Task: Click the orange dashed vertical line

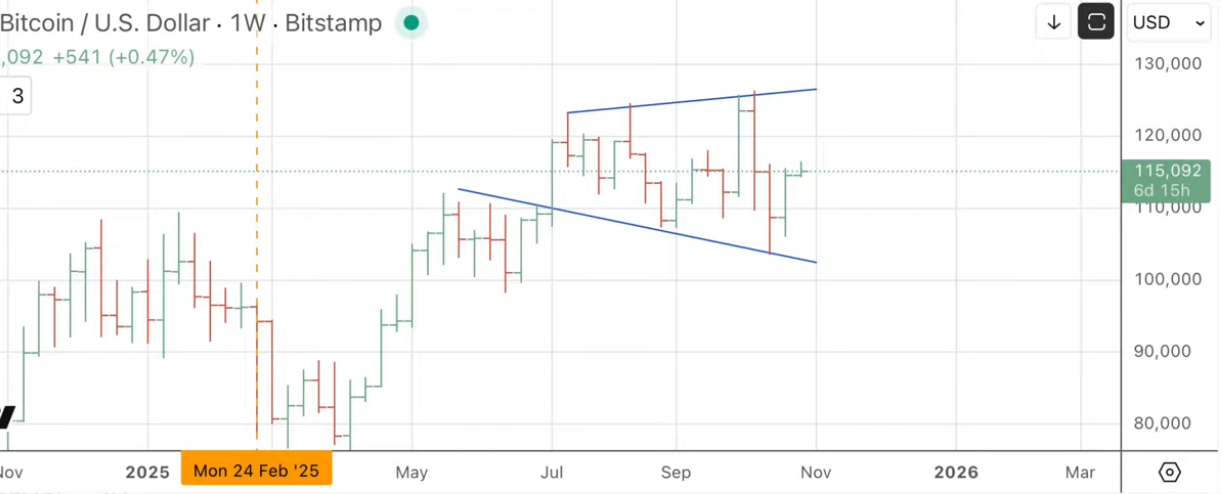Action: click(257, 200)
